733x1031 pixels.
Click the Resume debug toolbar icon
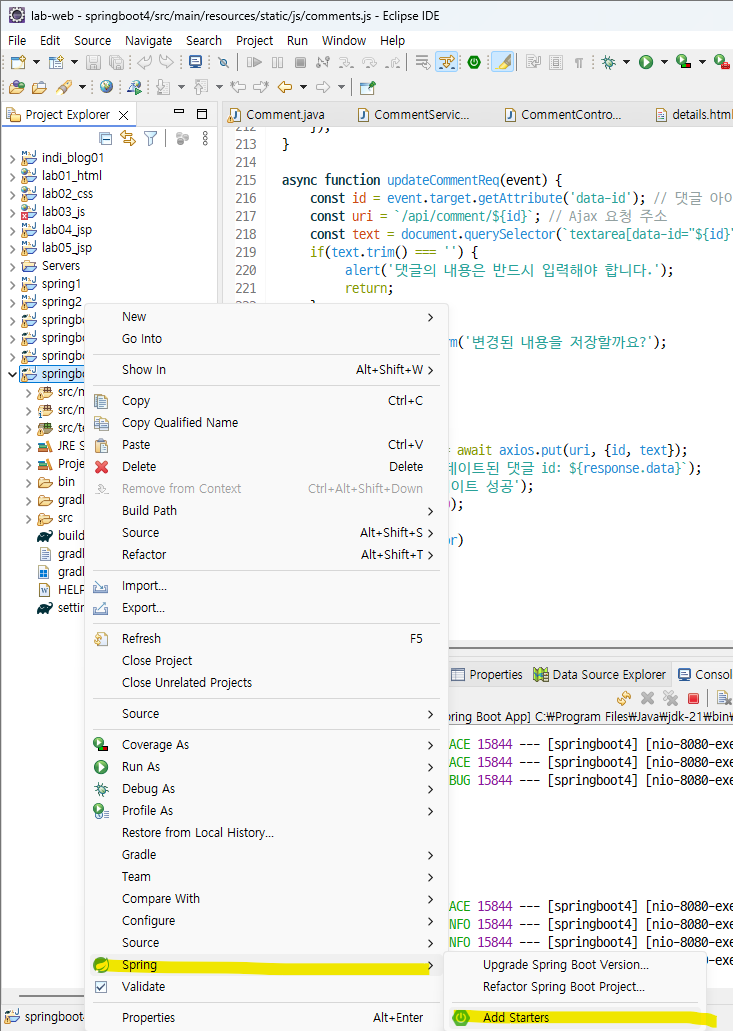pyautogui.click(x=254, y=62)
